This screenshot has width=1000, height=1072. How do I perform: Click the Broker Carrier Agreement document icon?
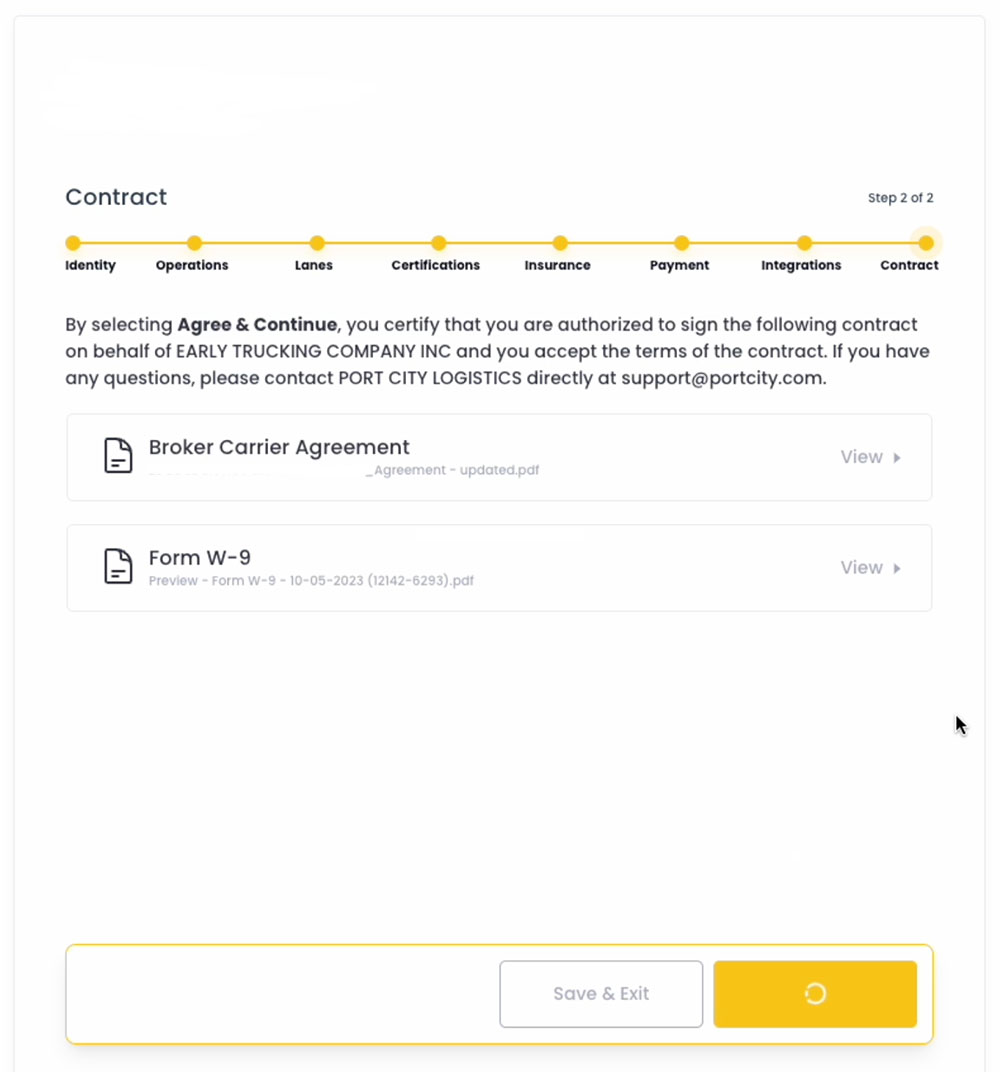pyautogui.click(x=118, y=456)
